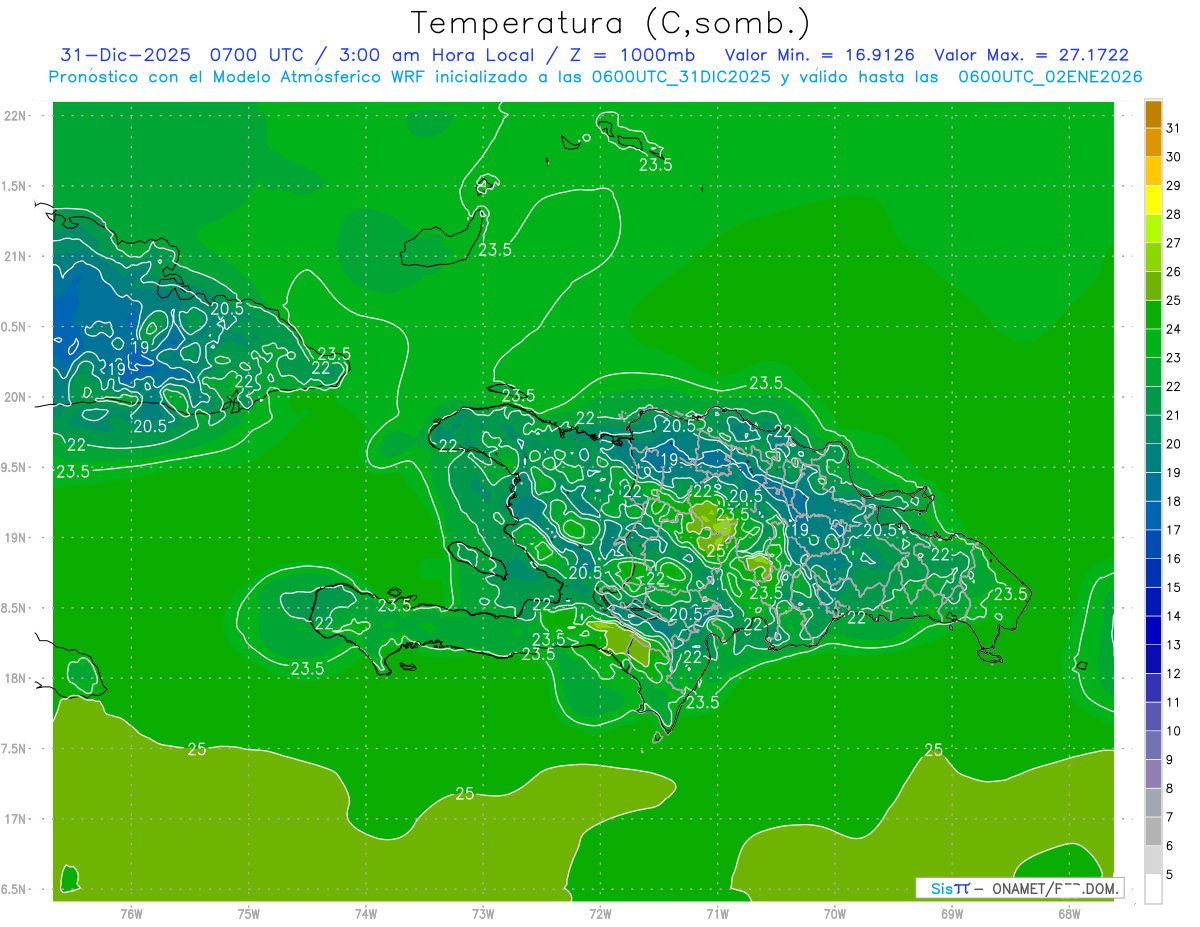Click the blue swatch between legend 16 and 17

(1153, 544)
